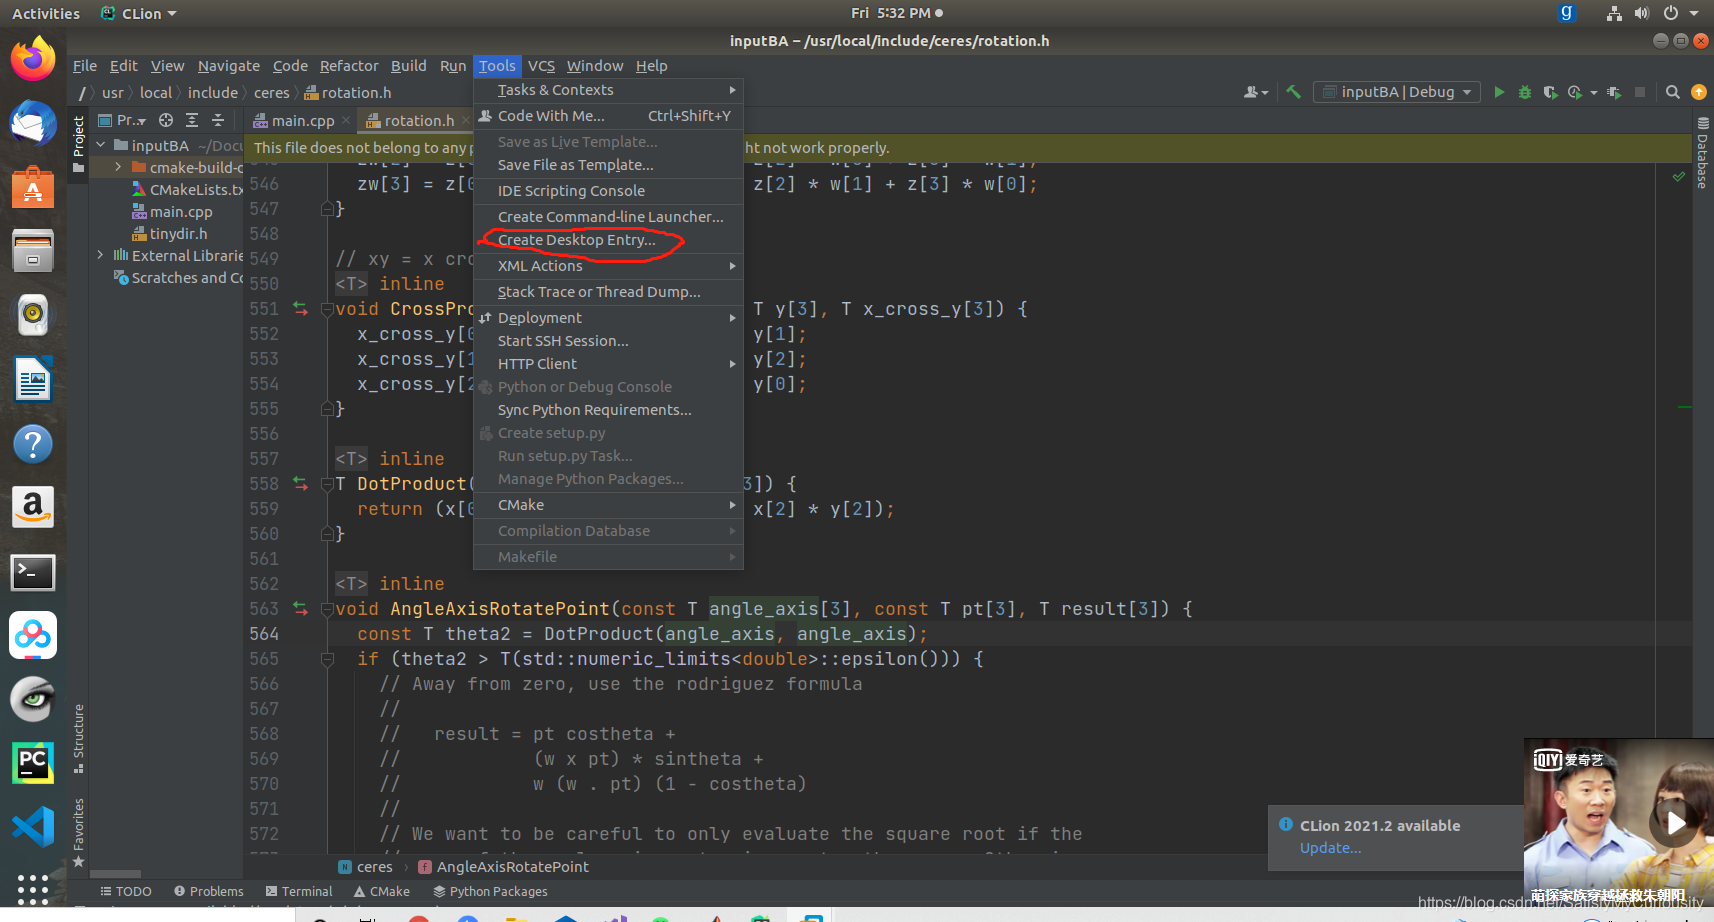Open the CMake submenu in Tools
1714x922 pixels.
[608, 505]
